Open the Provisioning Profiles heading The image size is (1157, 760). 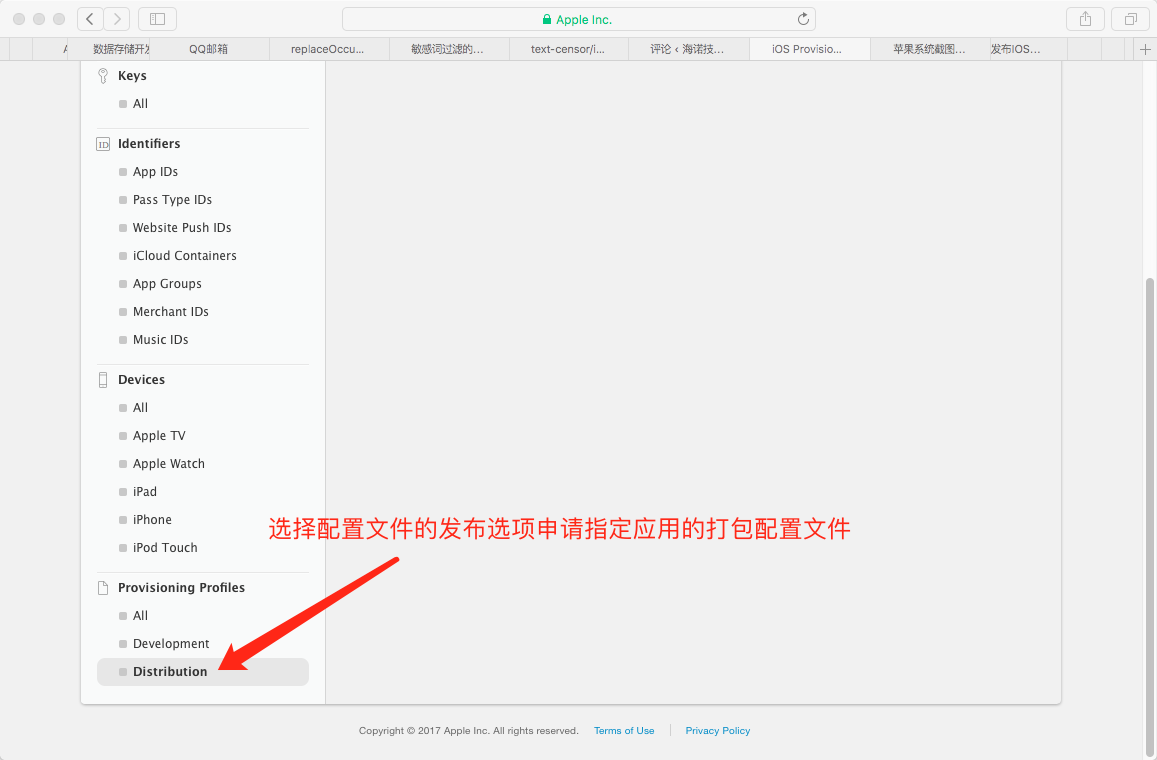[182, 587]
